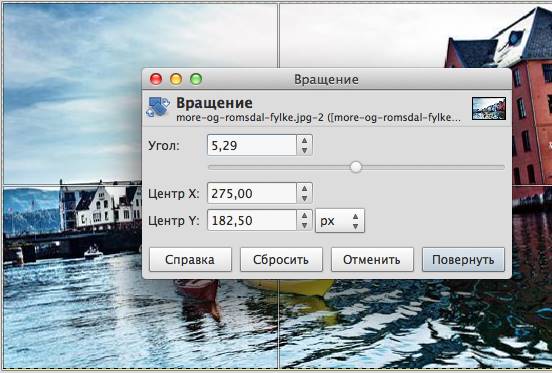
Task: Decrease Центр X with down arrow
Action: click(x=305, y=198)
